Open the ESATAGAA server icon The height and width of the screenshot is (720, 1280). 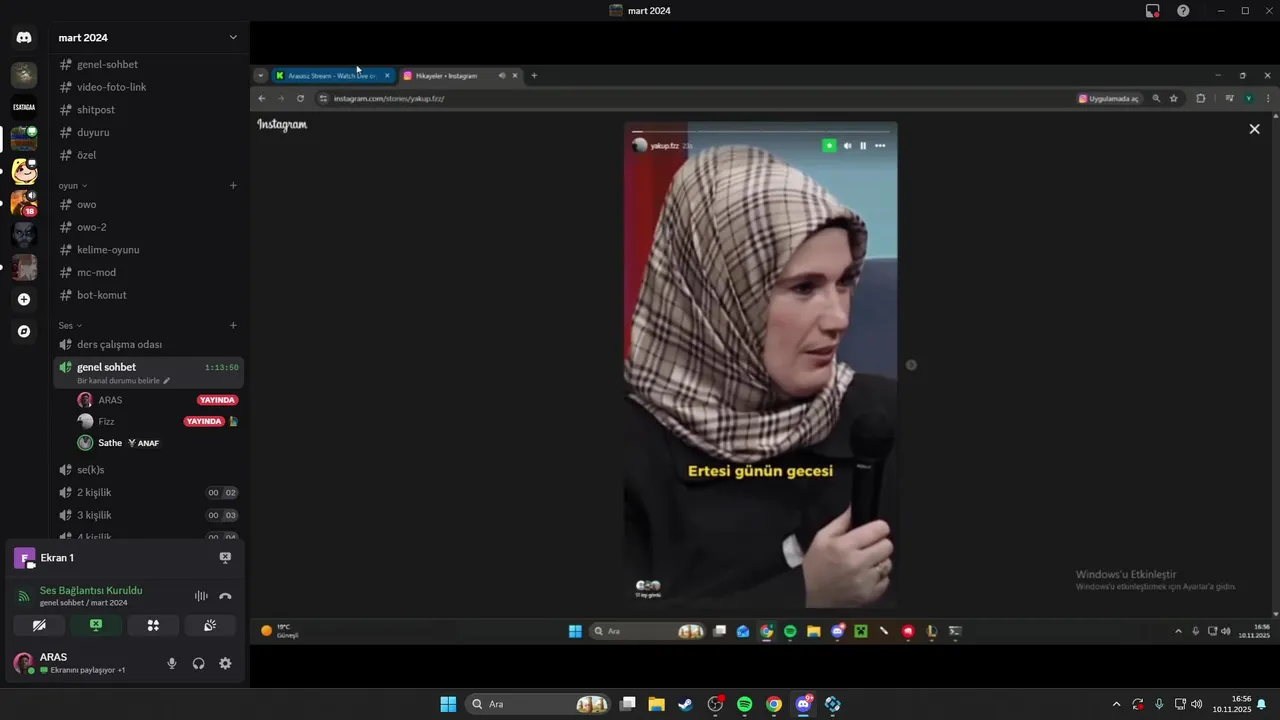24,107
